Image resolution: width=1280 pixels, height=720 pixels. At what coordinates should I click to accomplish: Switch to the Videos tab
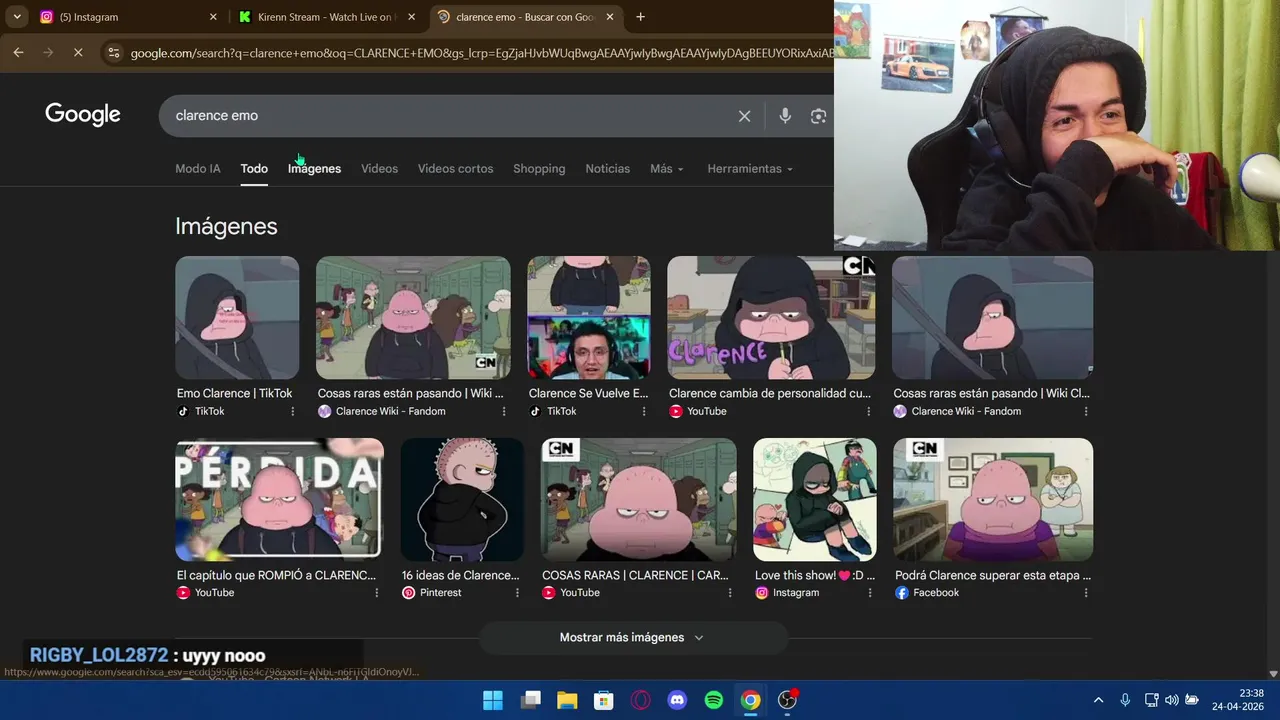click(379, 169)
